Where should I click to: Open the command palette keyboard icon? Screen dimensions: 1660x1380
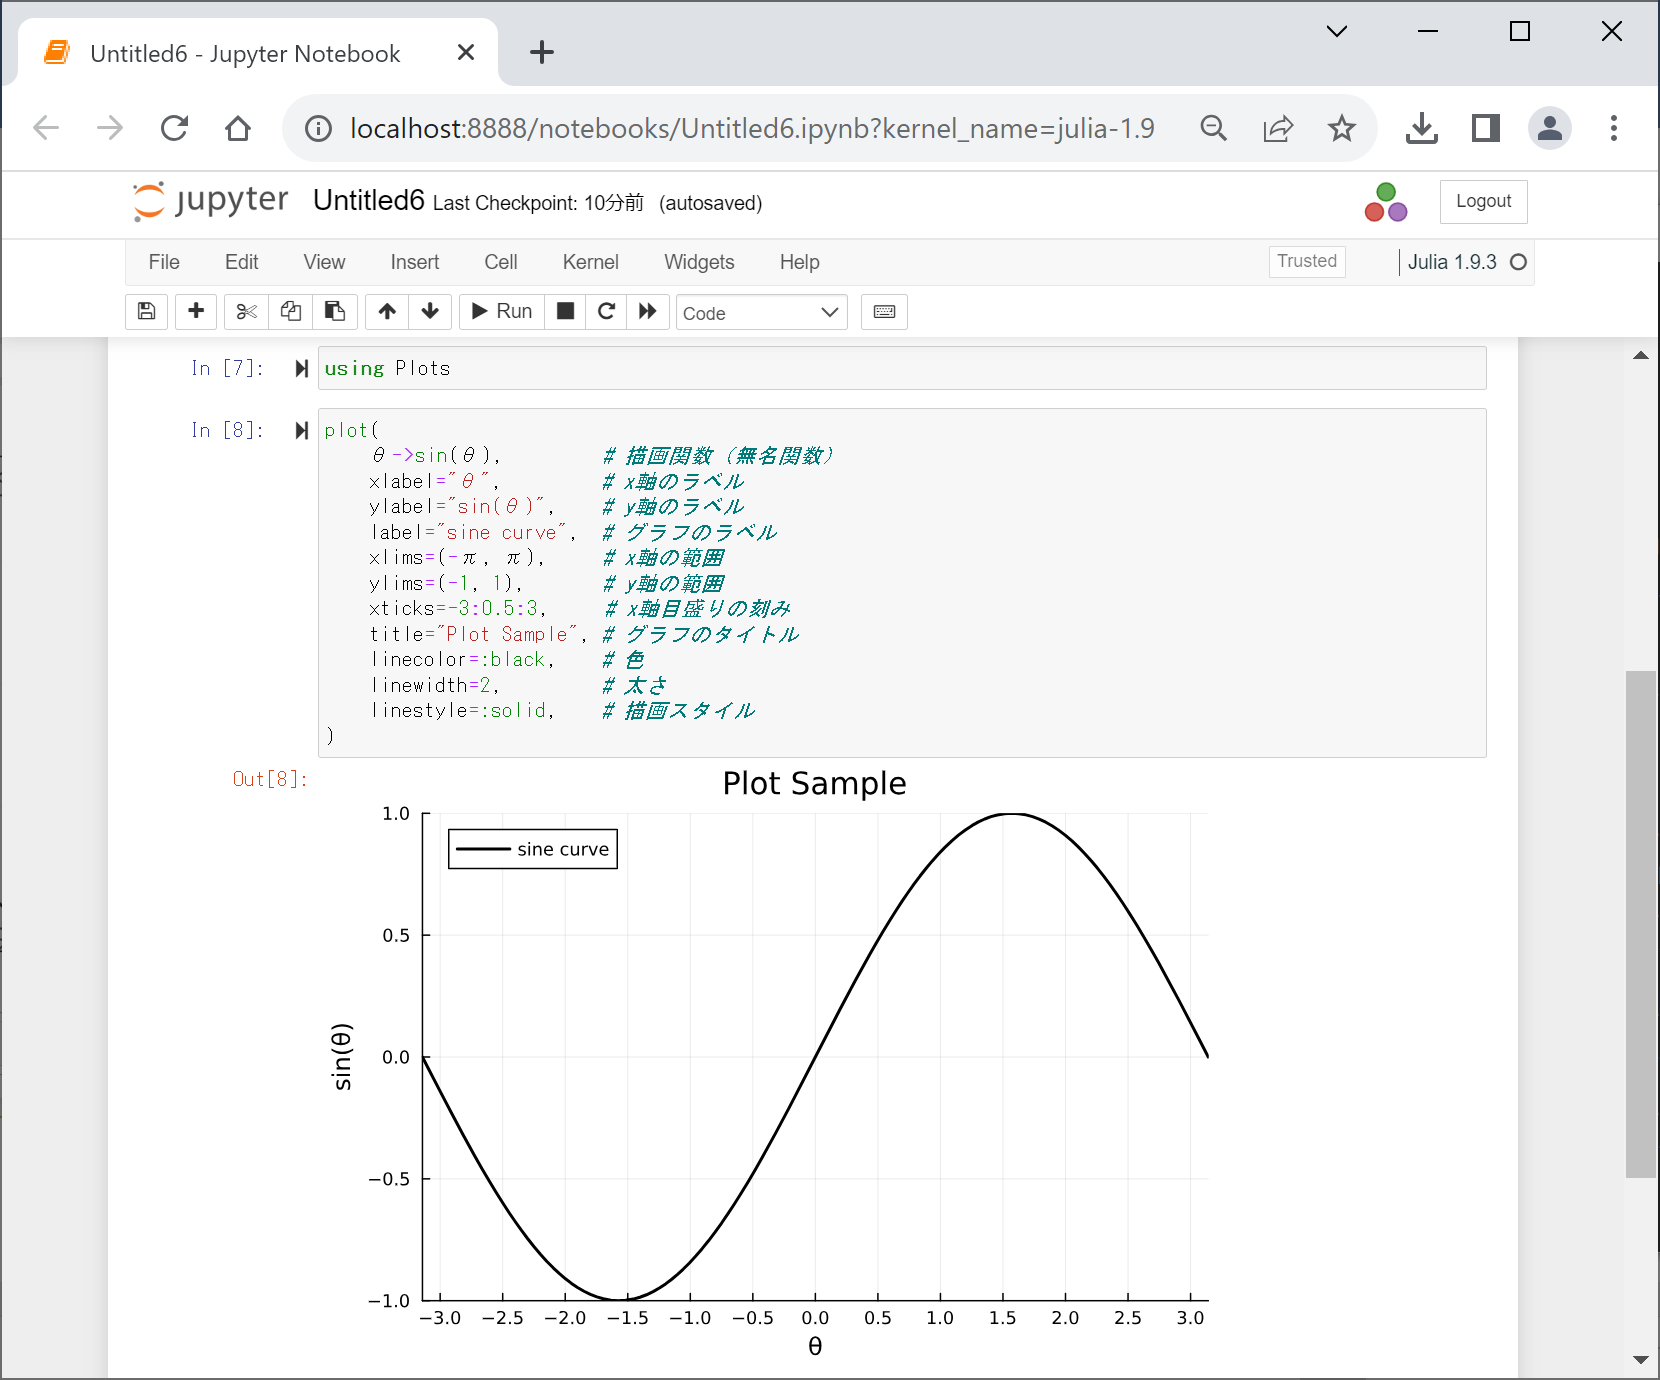click(884, 312)
